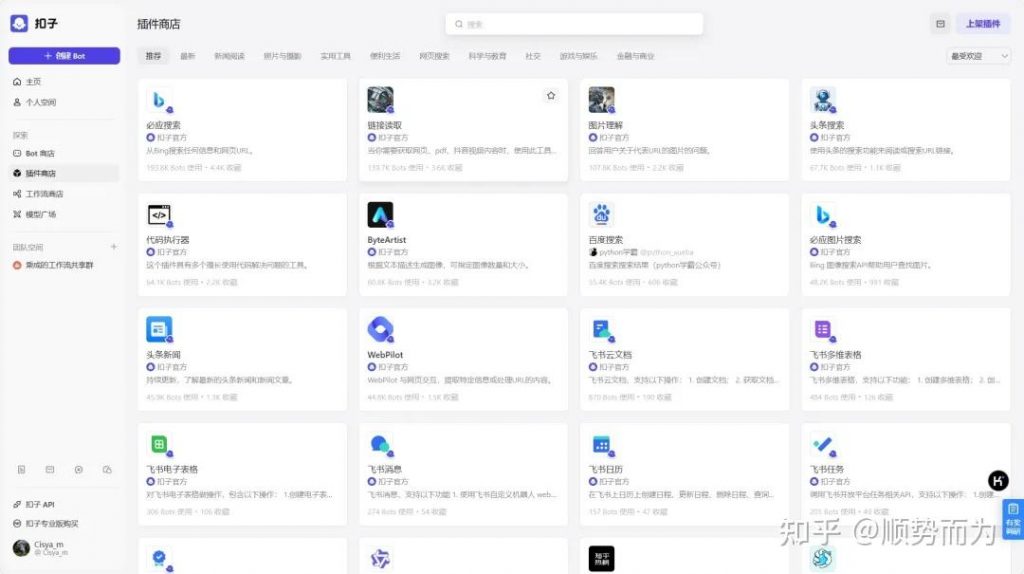Image resolution: width=1024 pixels, height=574 pixels.
Task: Select the 便利生活 category tab
Action: pyautogui.click(x=385, y=56)
